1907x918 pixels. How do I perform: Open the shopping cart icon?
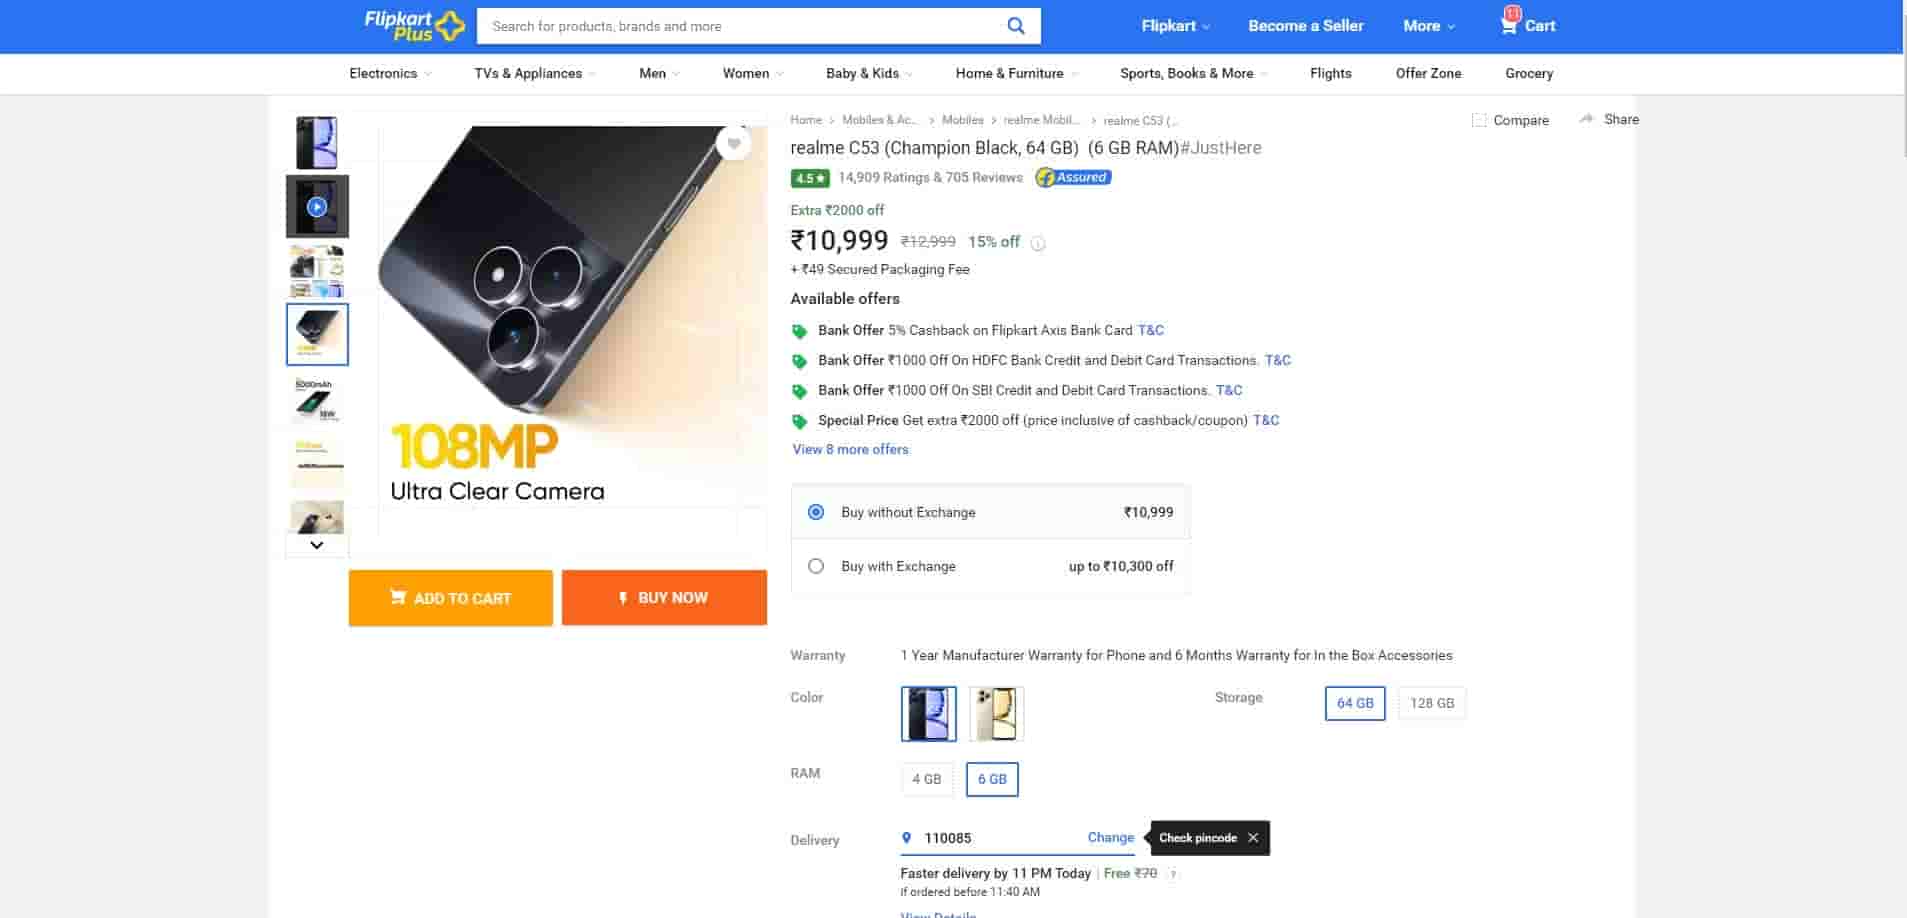[x=1509, y=25]
